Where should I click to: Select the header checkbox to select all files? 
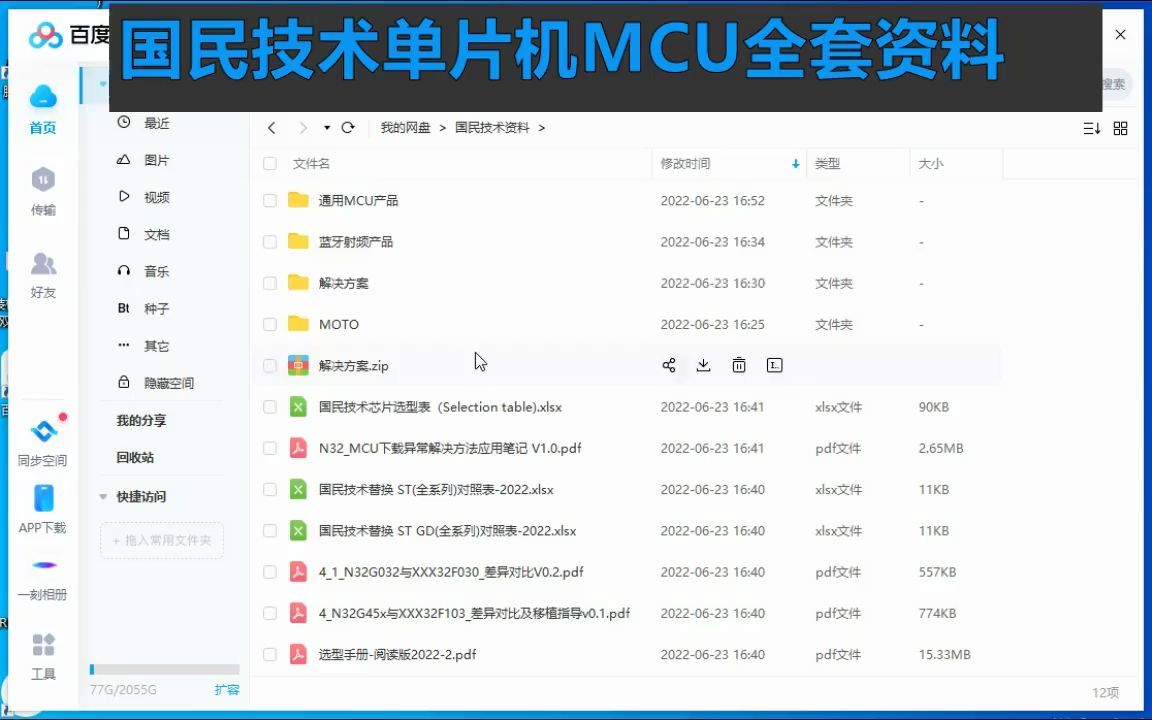click(269, 163)
